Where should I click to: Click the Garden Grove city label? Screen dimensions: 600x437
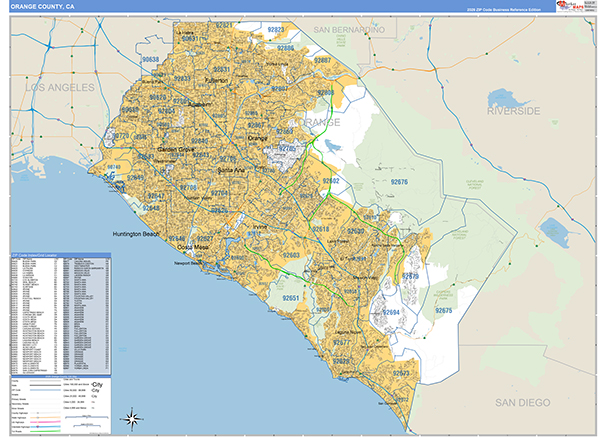tap(178, 150)
